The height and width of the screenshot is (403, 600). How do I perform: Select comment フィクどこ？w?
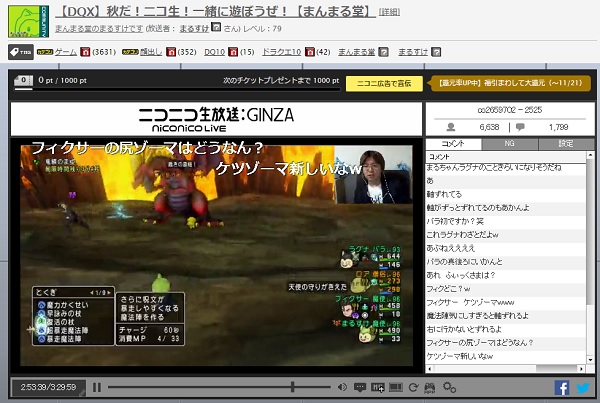click(x=505, y=289)
